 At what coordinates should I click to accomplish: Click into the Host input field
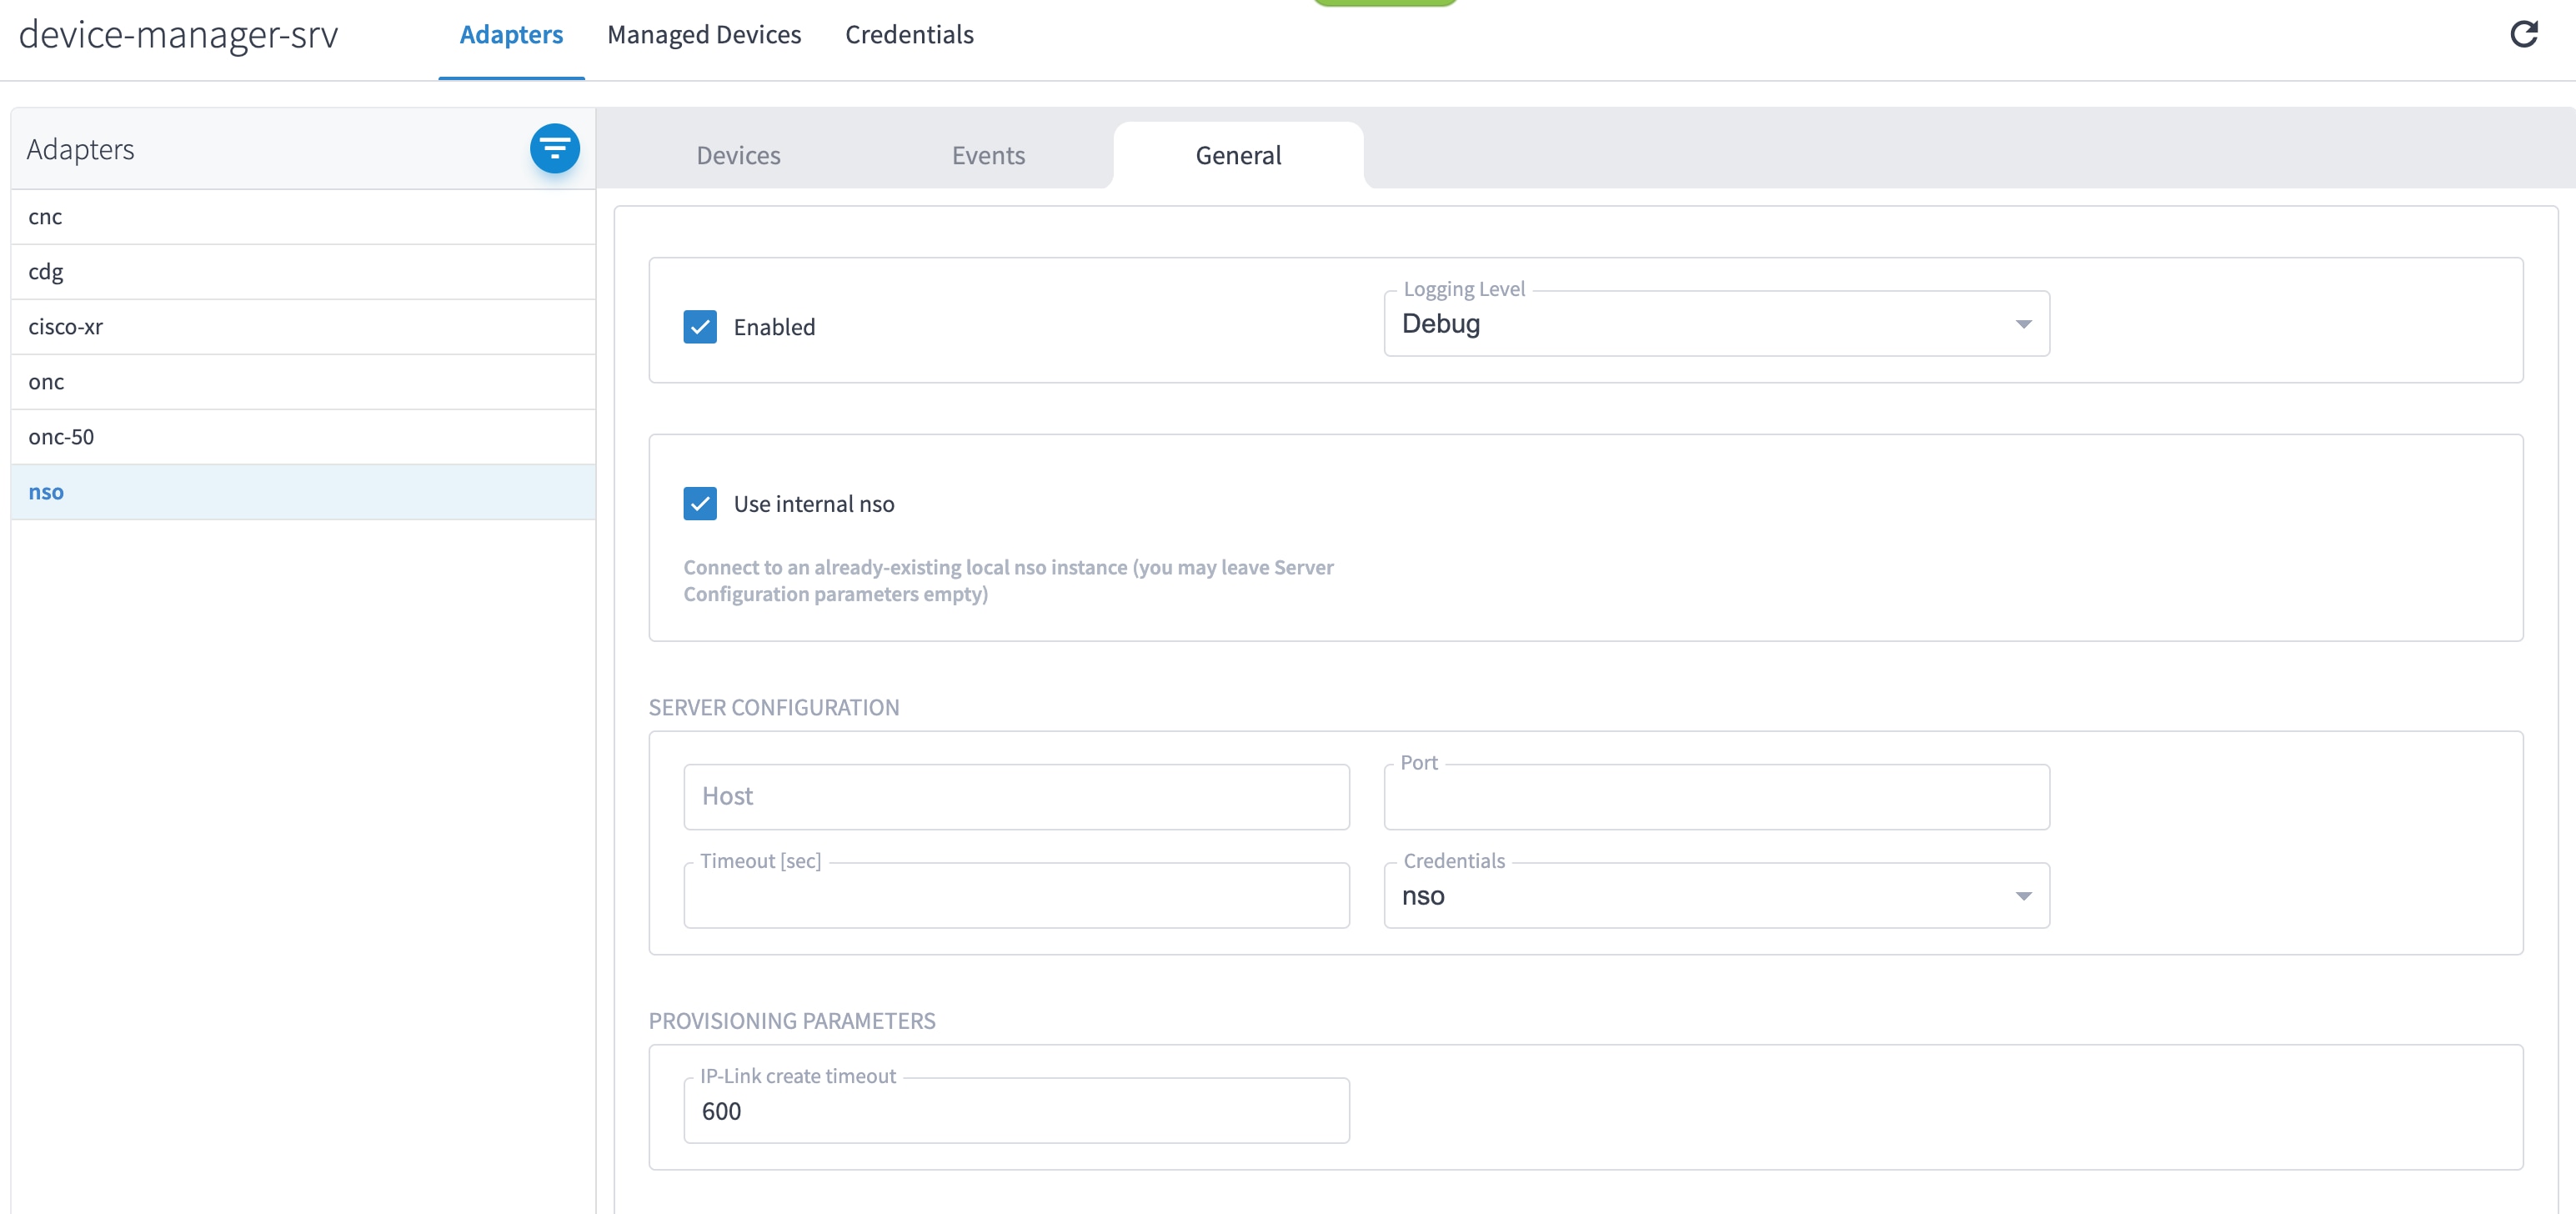click(x=1016, y=797)
